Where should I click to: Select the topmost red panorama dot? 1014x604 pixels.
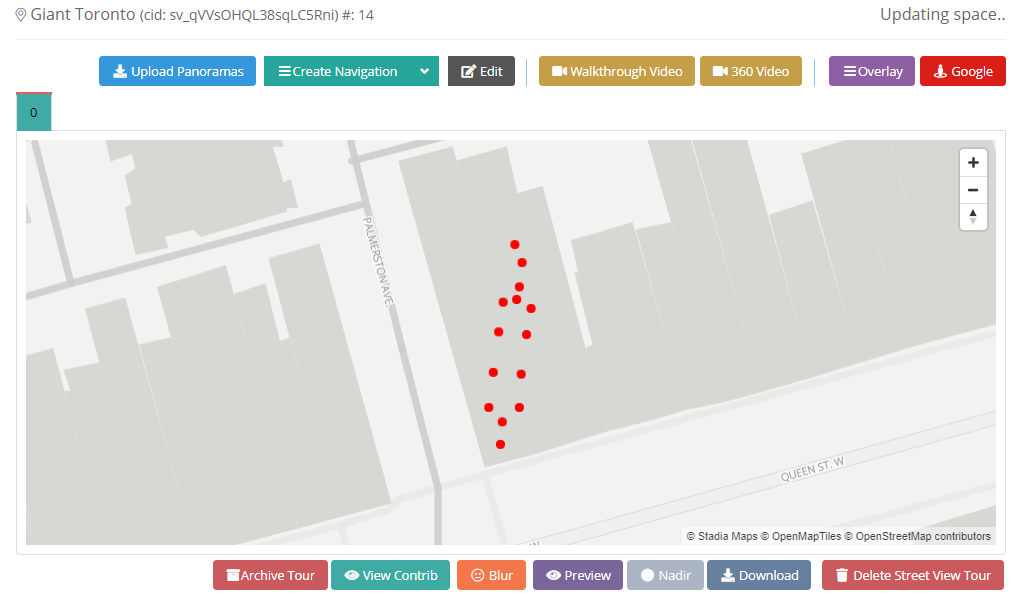pyautogui.click(x=515, y=244)
